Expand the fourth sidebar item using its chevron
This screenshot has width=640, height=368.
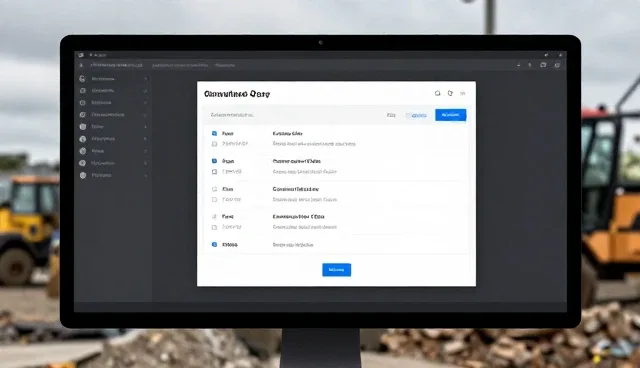coord(146,115)
